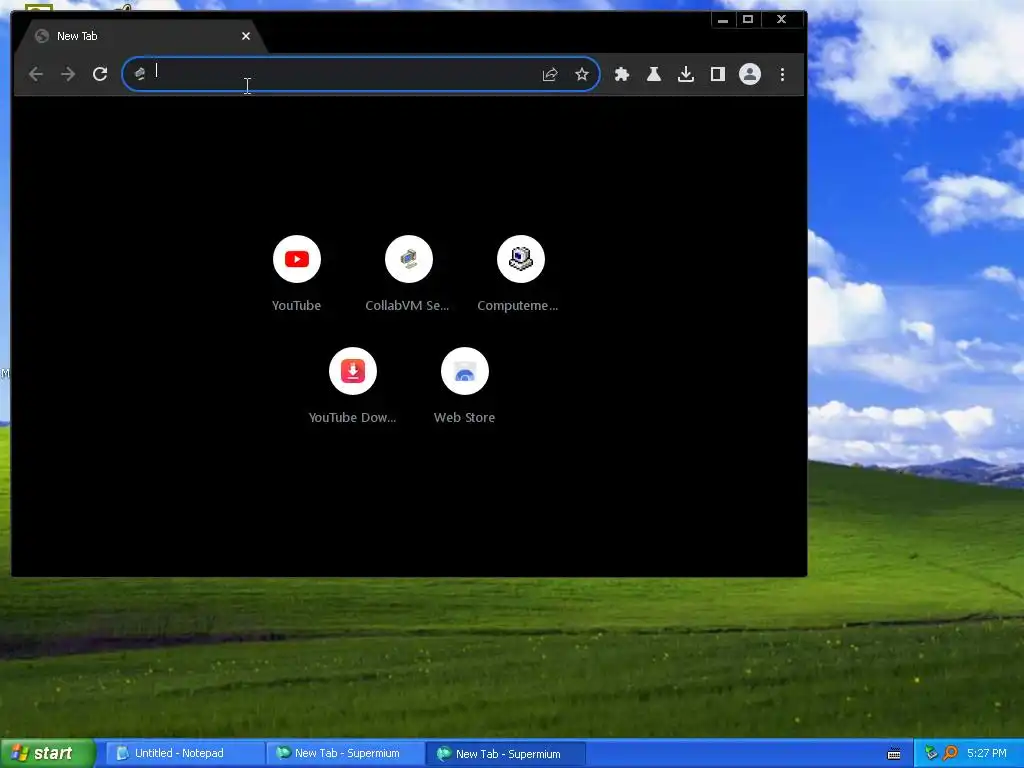Open the Experiments flask icon
Viewport: 1024px width, 768px height.
click(654, 74)
